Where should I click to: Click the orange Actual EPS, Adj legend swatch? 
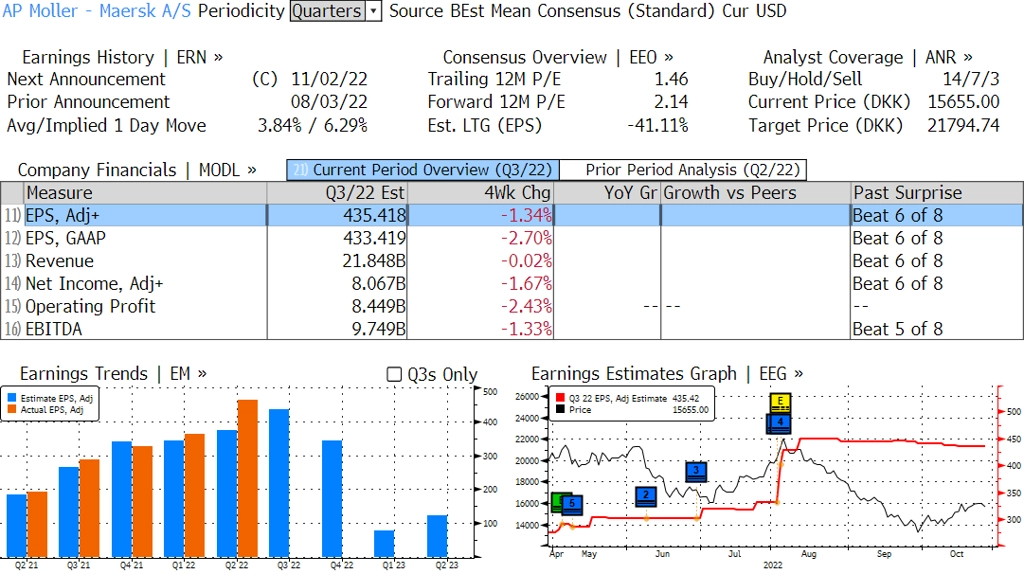pos(12,409)
